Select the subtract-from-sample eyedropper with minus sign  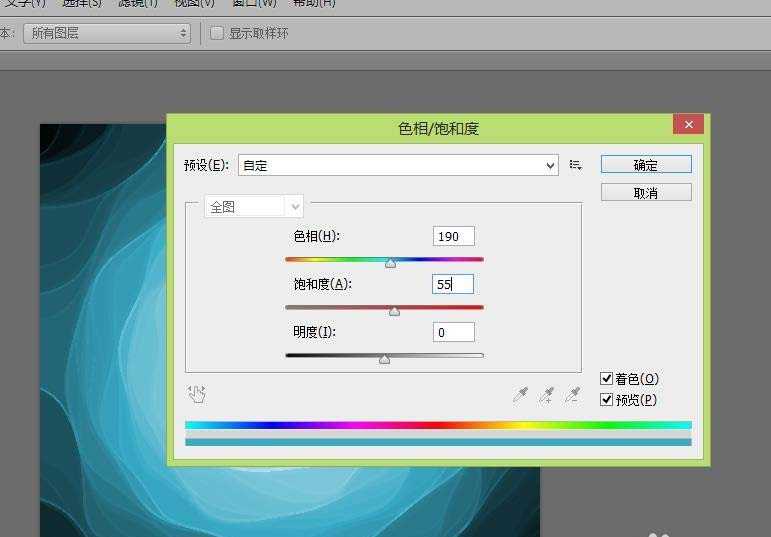(572, 395)
